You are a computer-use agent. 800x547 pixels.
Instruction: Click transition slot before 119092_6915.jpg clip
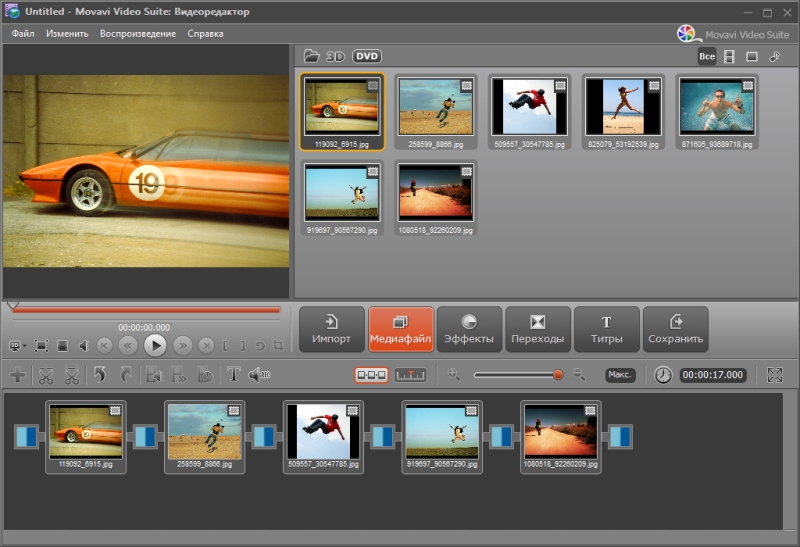tap(27, 437)
